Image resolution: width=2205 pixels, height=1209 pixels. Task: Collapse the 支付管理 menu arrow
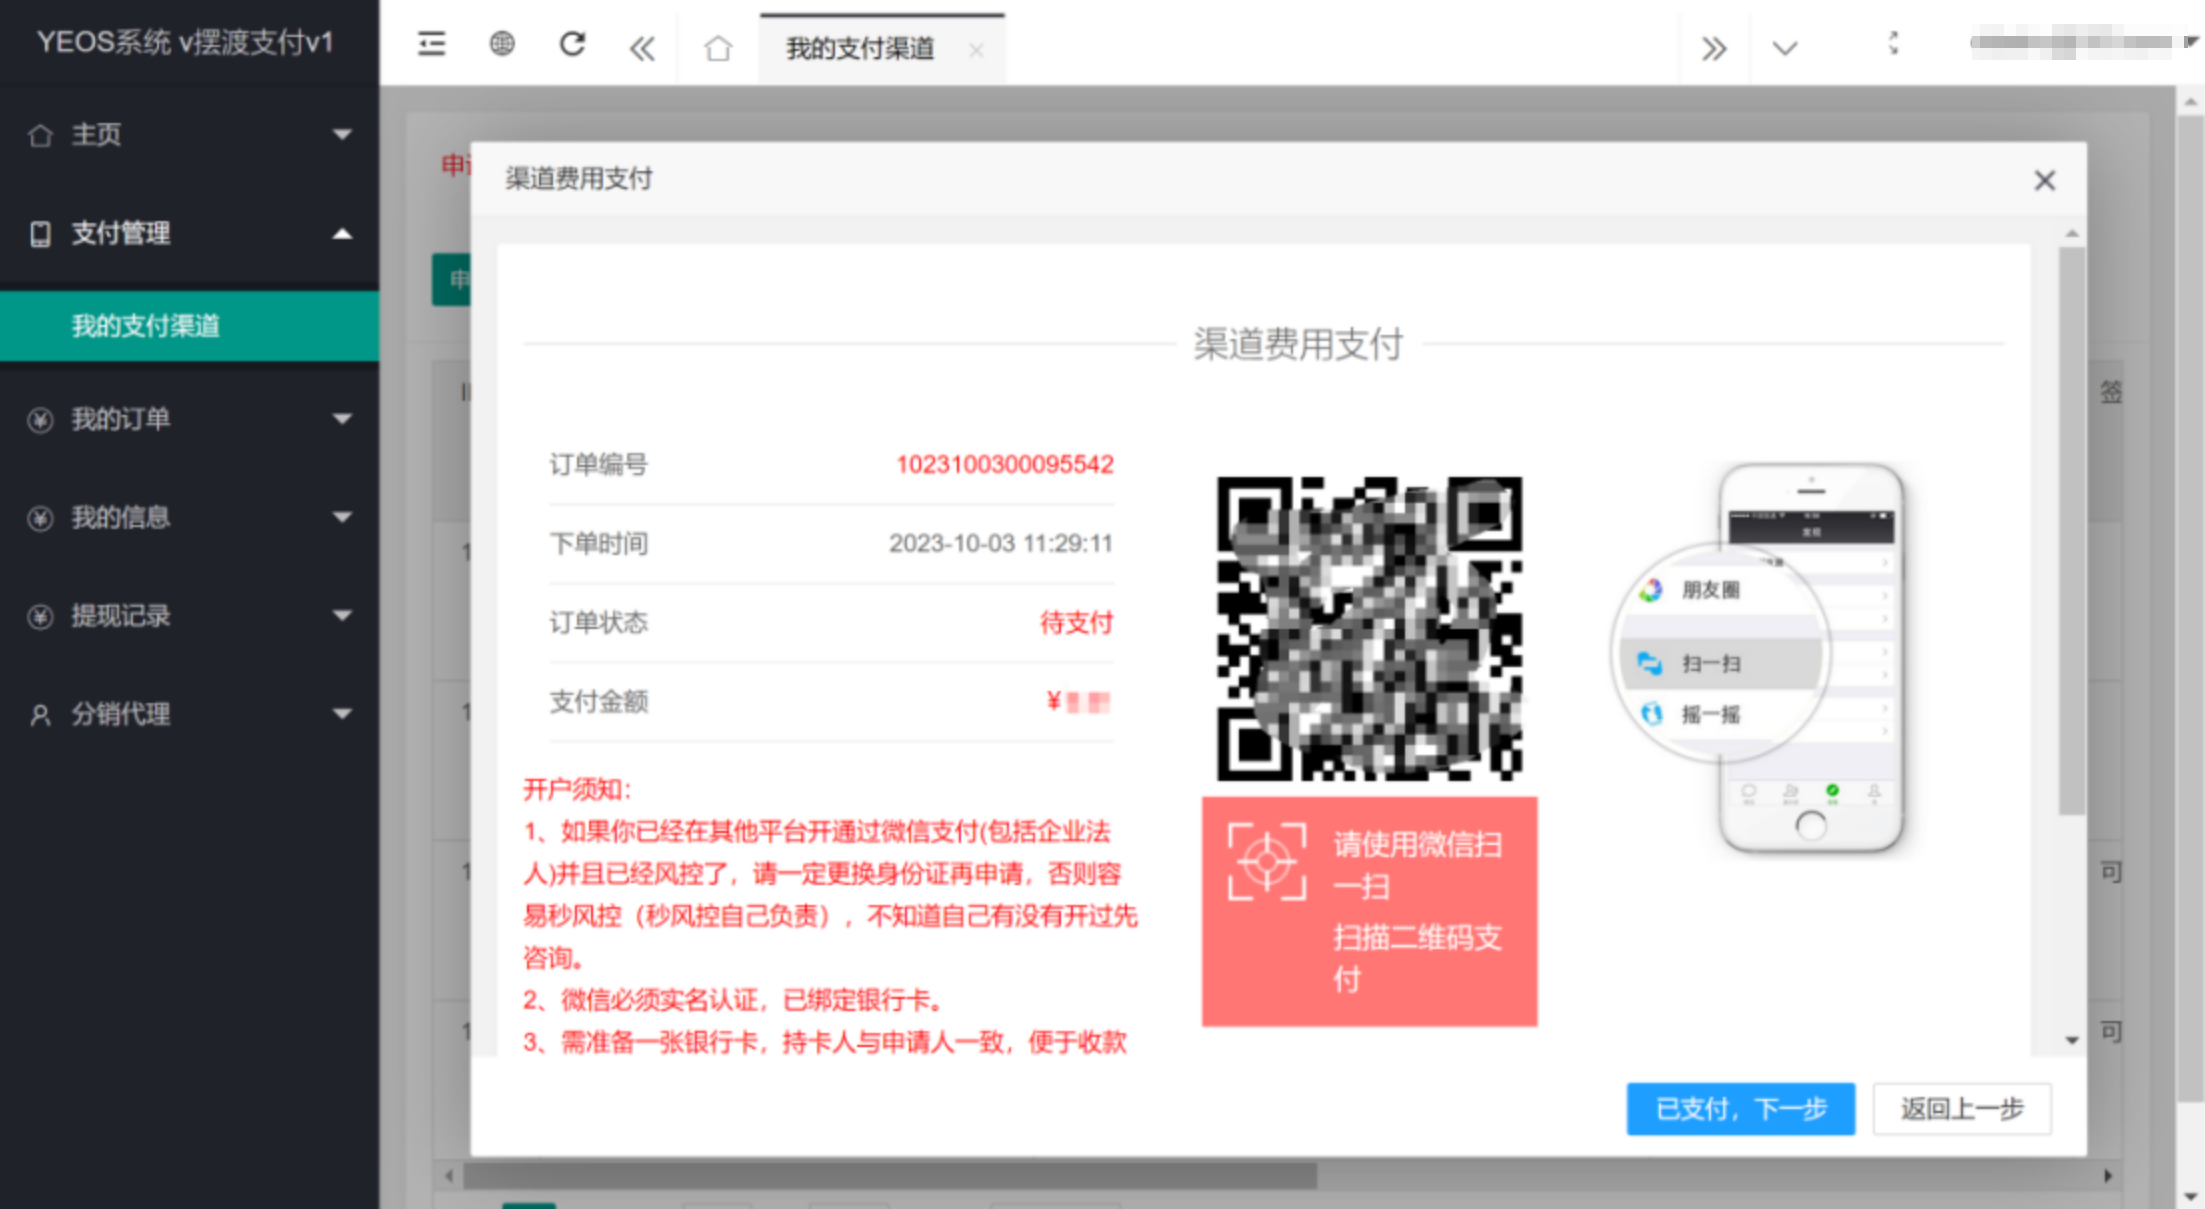coord(342,234)
